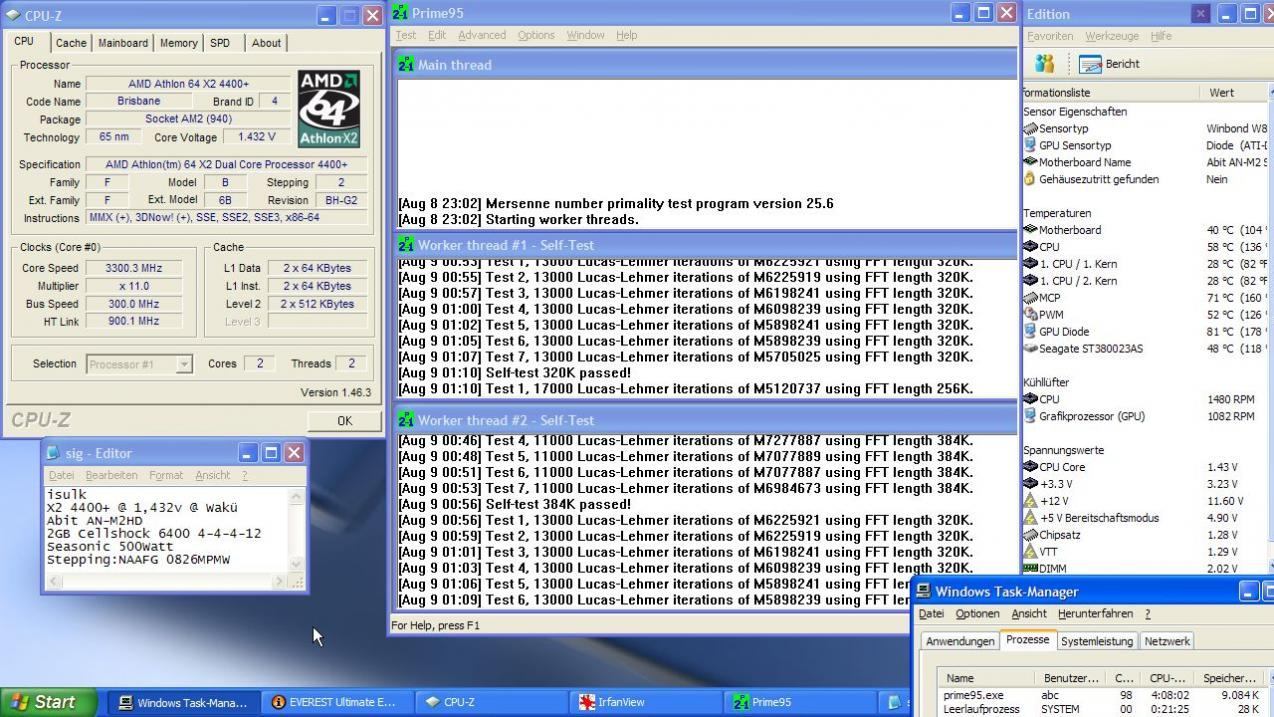1274x717 pixels.
Task: Click the sig Editor vertical scrollbar up arrow
Action: [x=297, y=497]
